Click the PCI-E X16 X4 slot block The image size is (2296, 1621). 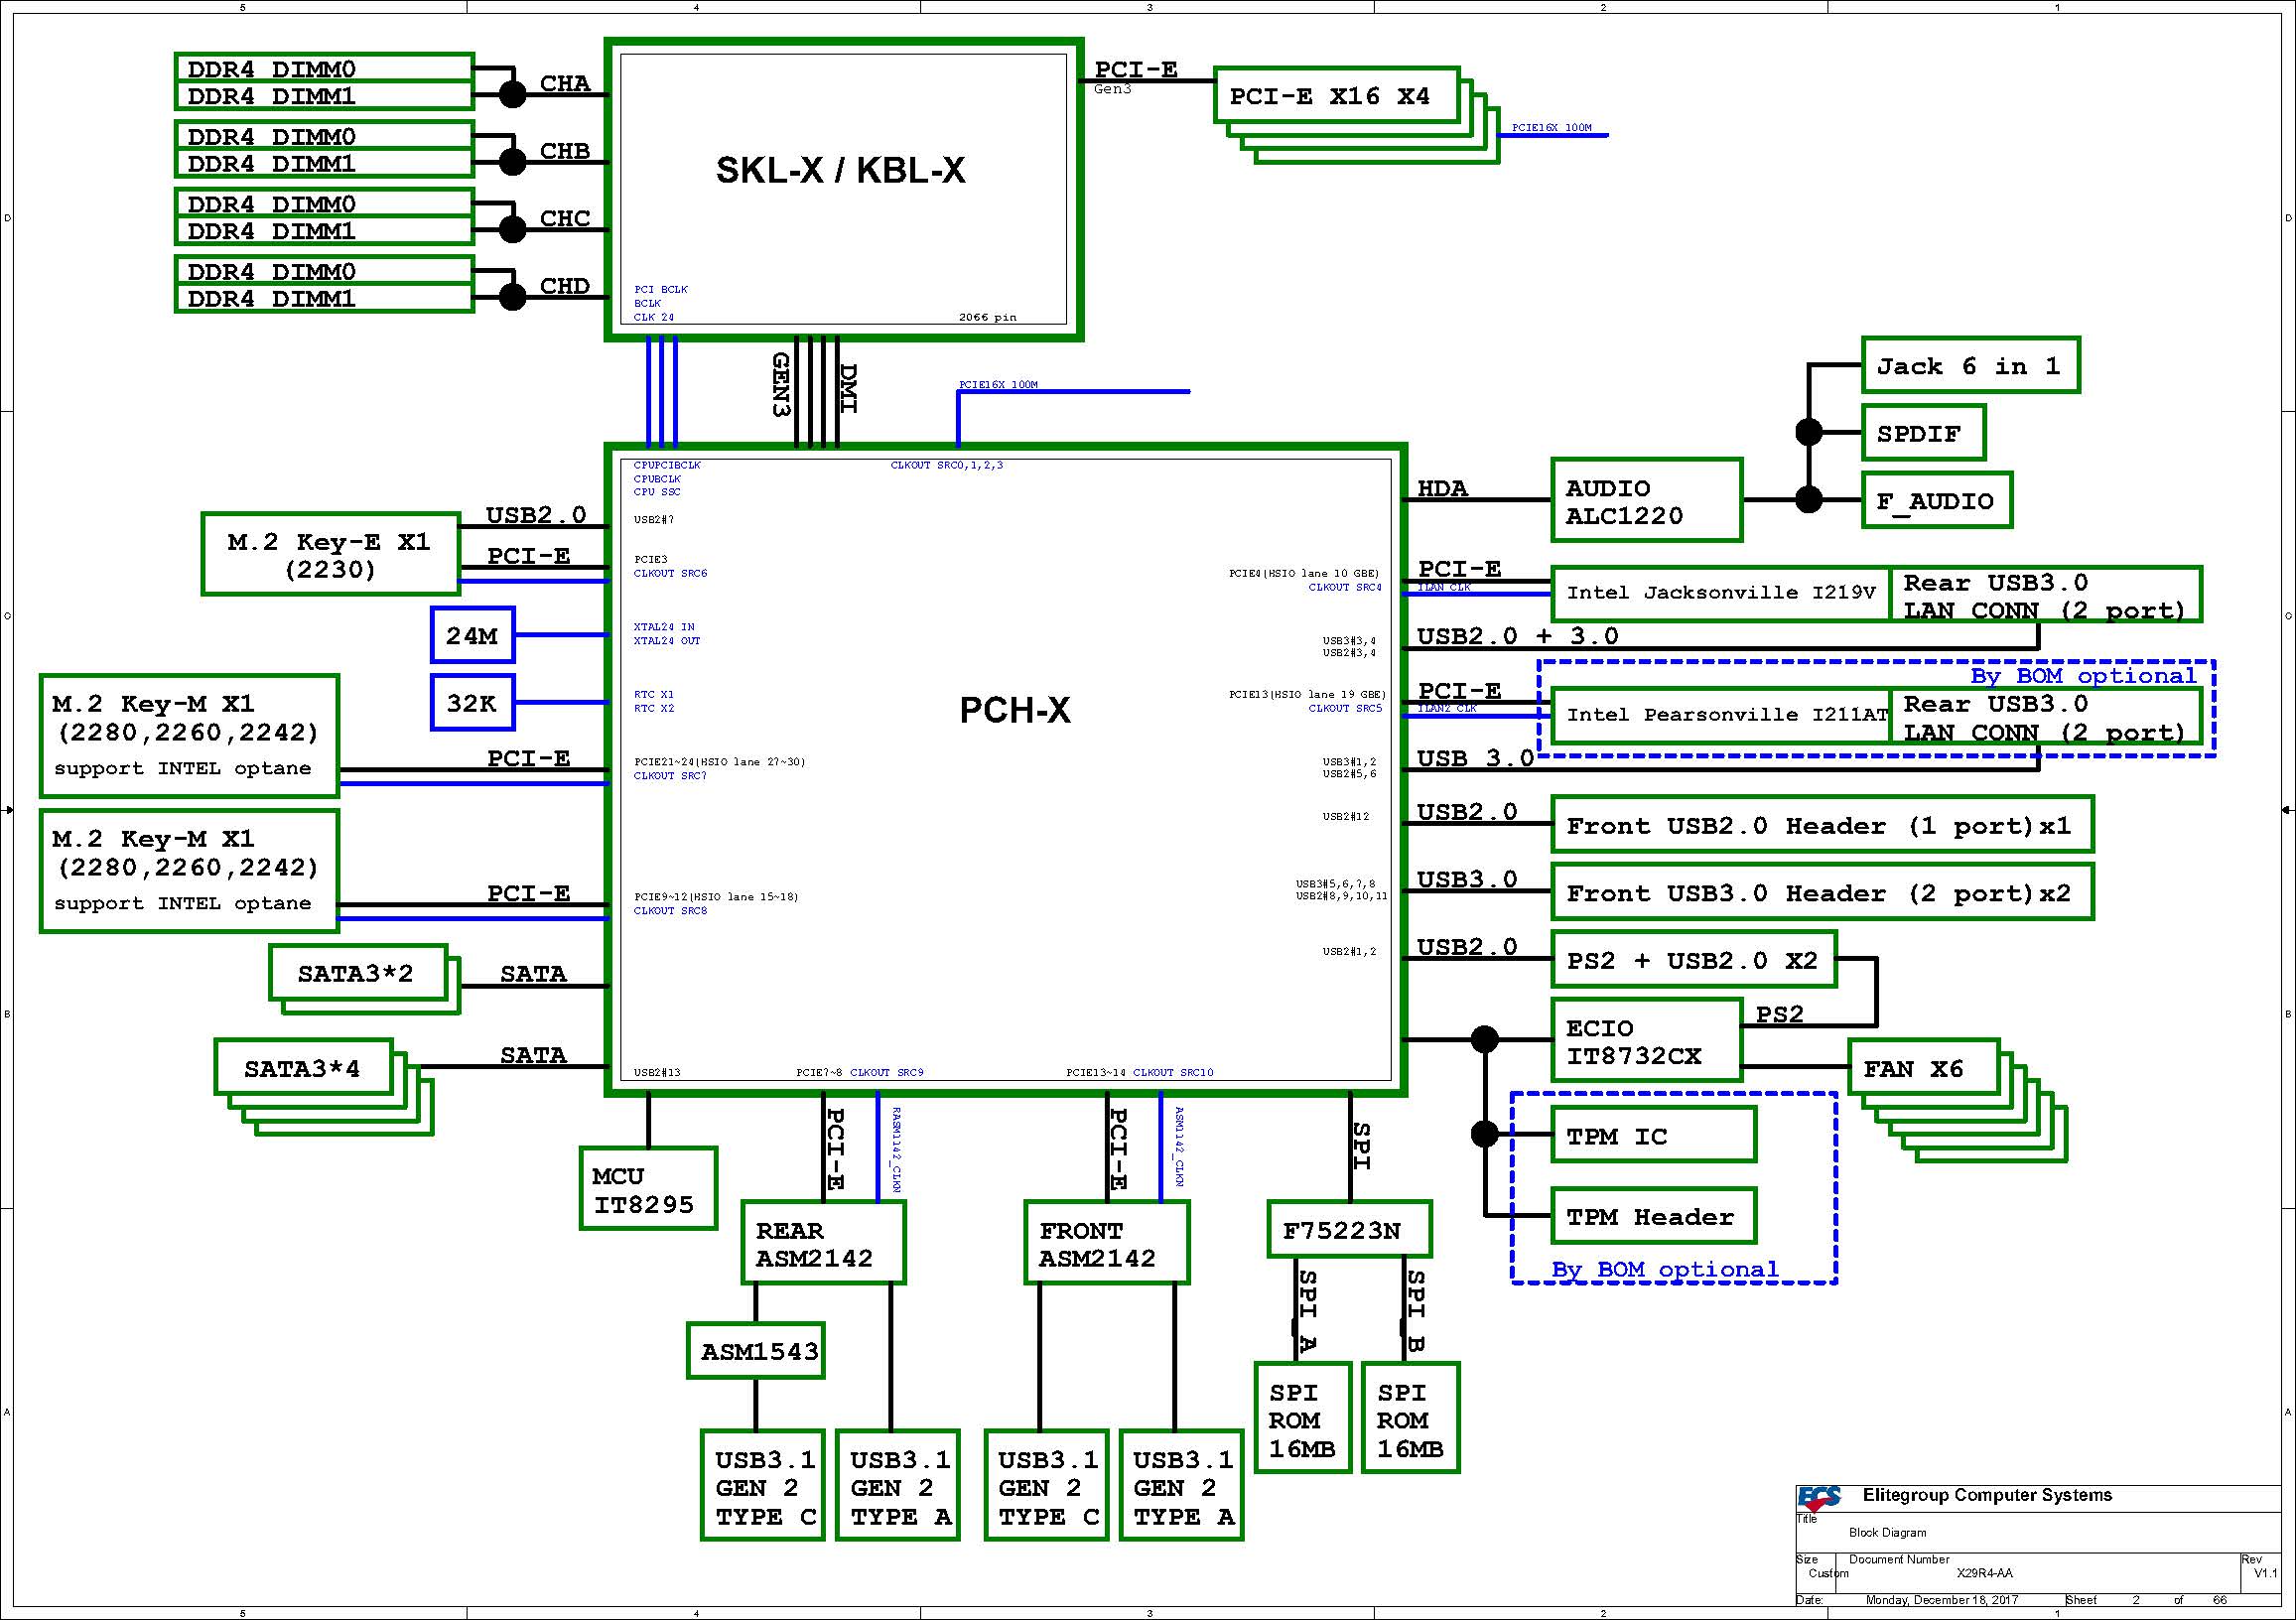1336,95
